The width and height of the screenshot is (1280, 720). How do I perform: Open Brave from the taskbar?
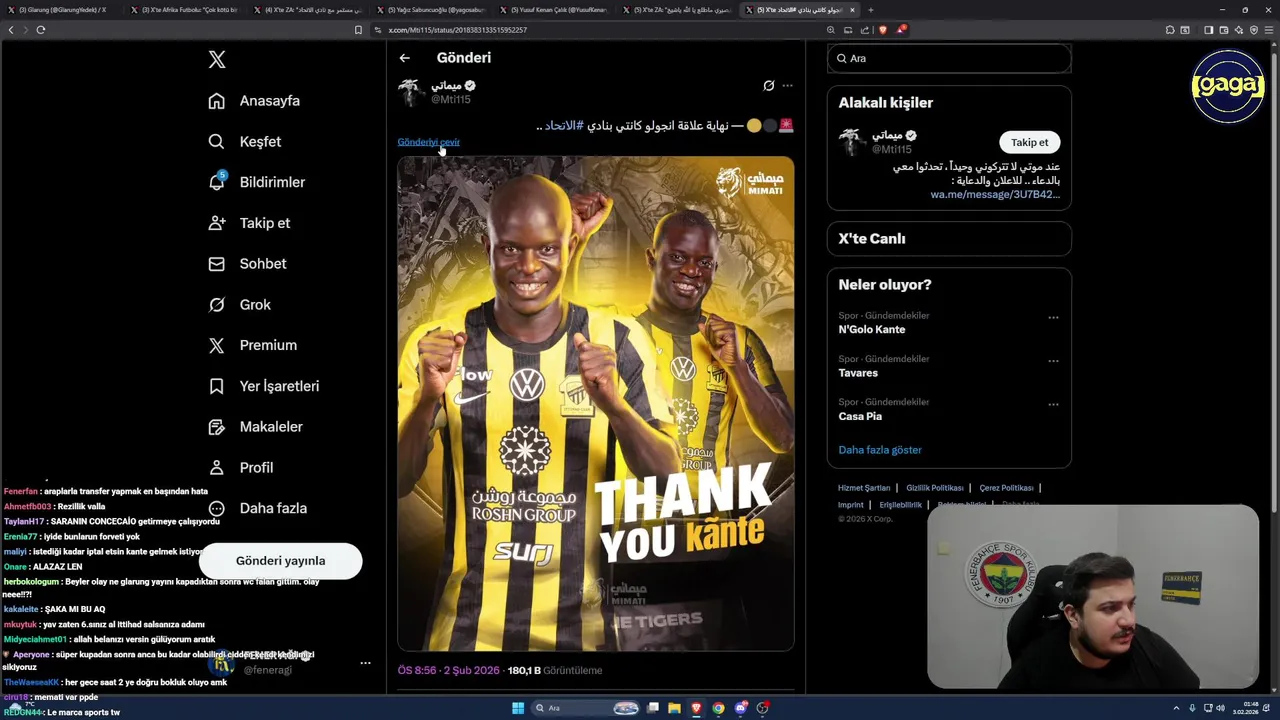click(697, 709)
